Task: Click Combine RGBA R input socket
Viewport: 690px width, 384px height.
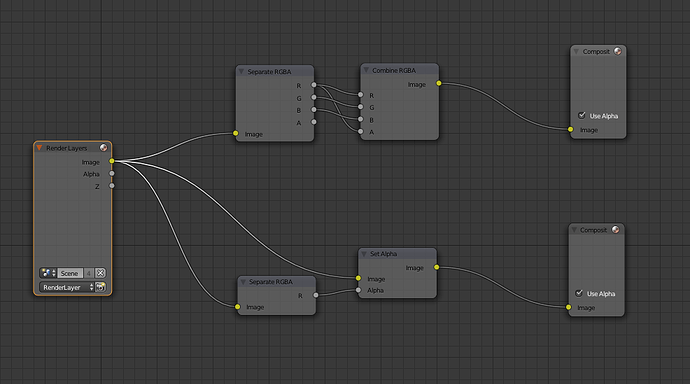Action: pos(361,95)
